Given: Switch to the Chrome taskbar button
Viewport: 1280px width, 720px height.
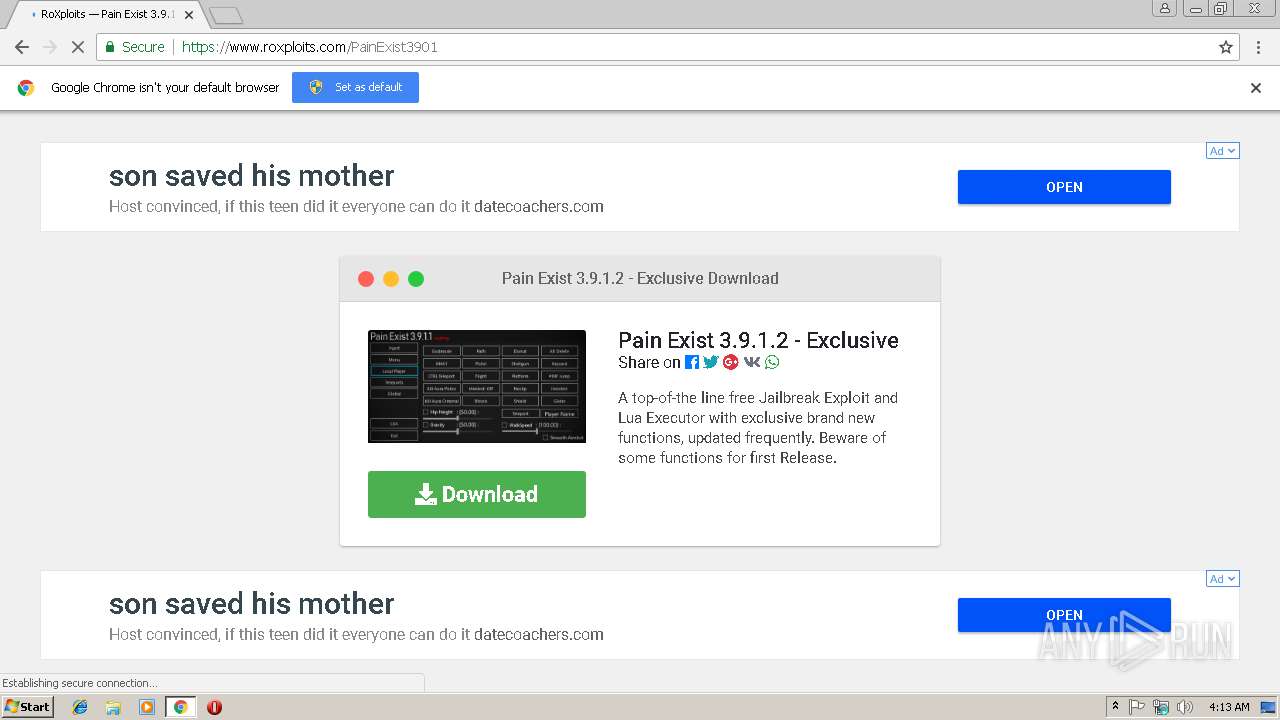Looking at the screenshot, I should tap(181, 707).
